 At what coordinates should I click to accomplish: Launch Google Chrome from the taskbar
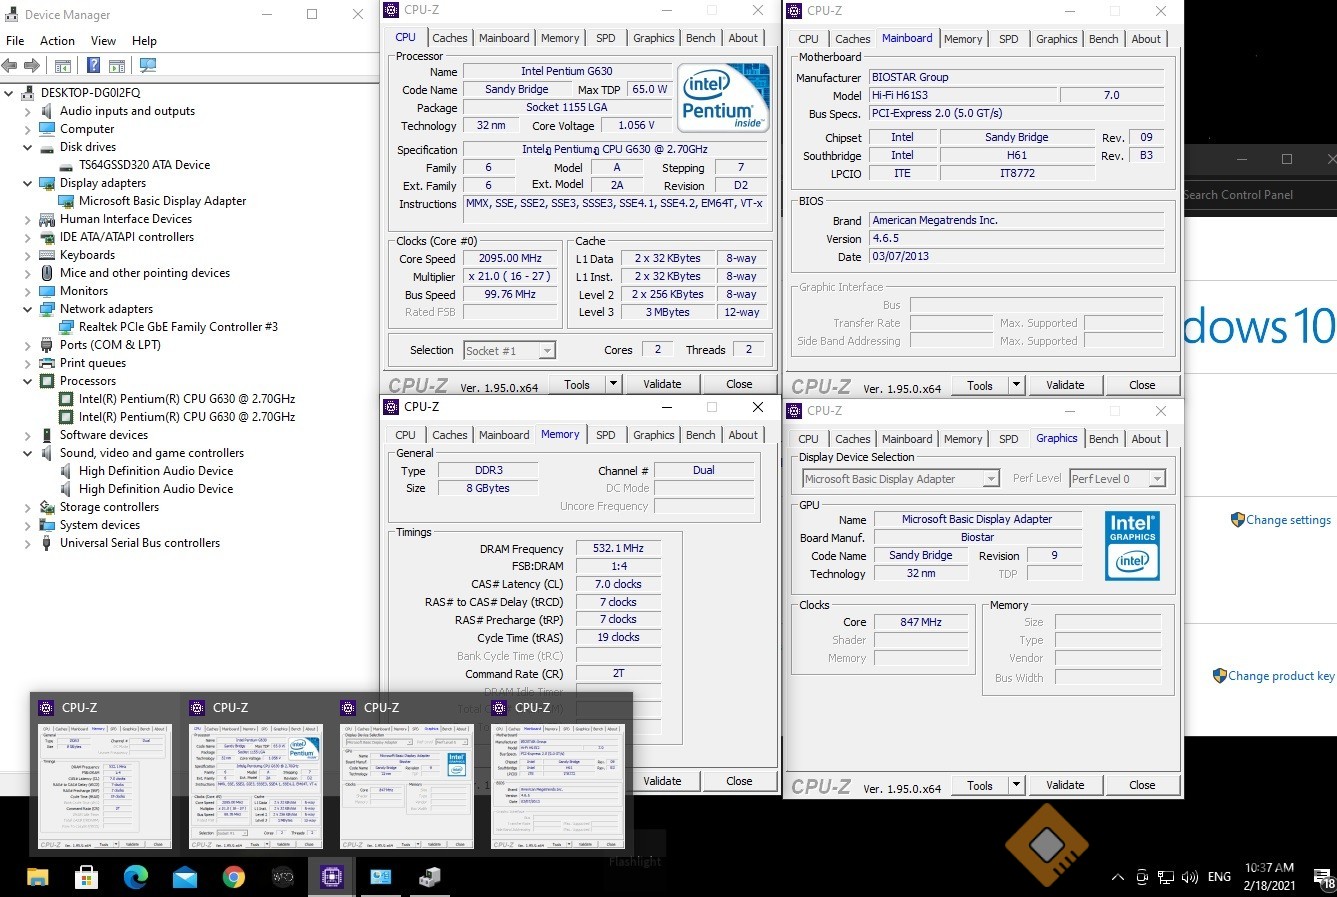pyautogui.click(x=234, y=877)
